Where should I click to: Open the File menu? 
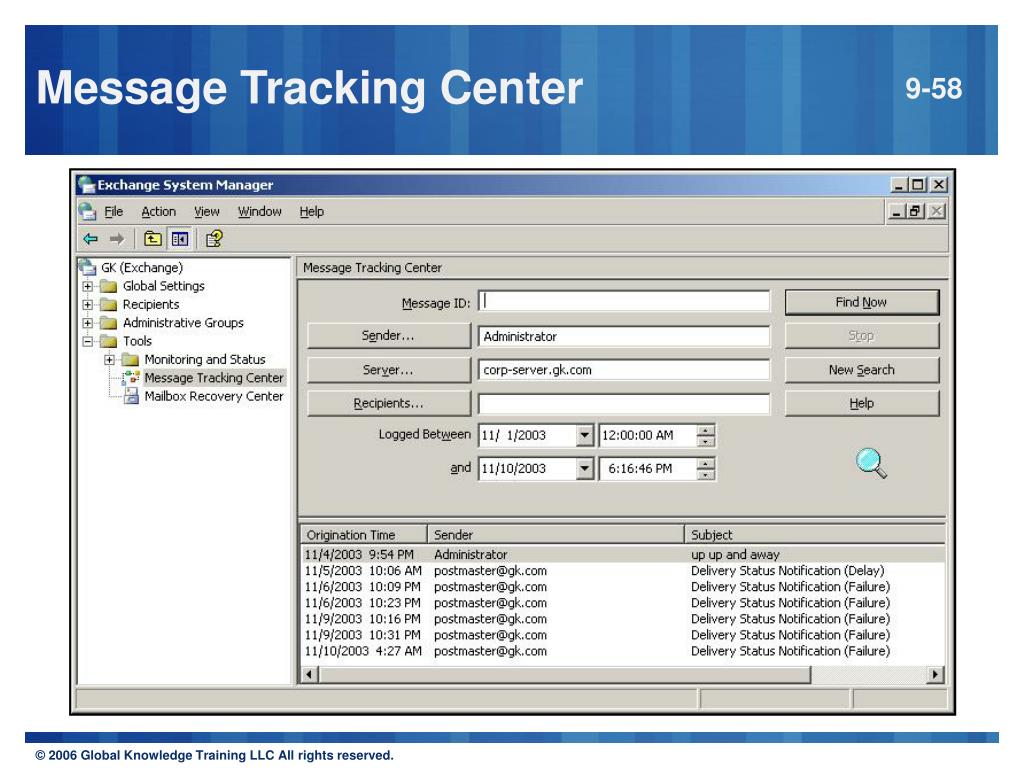tap(114, 212)
